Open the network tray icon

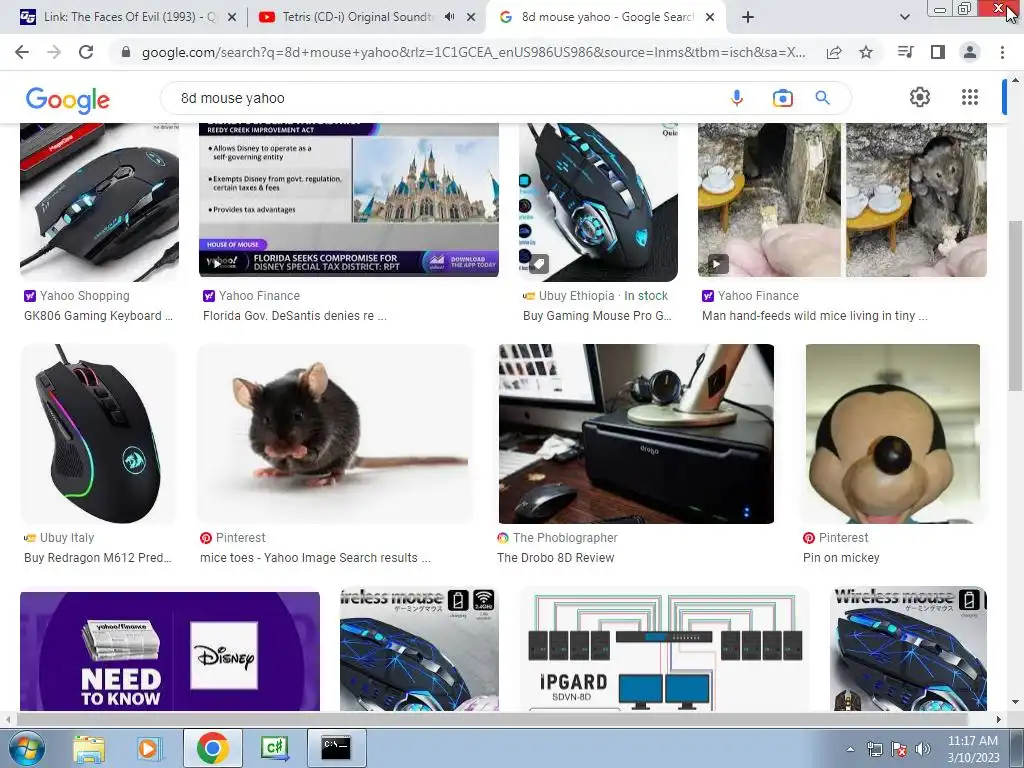coord(875,749)
